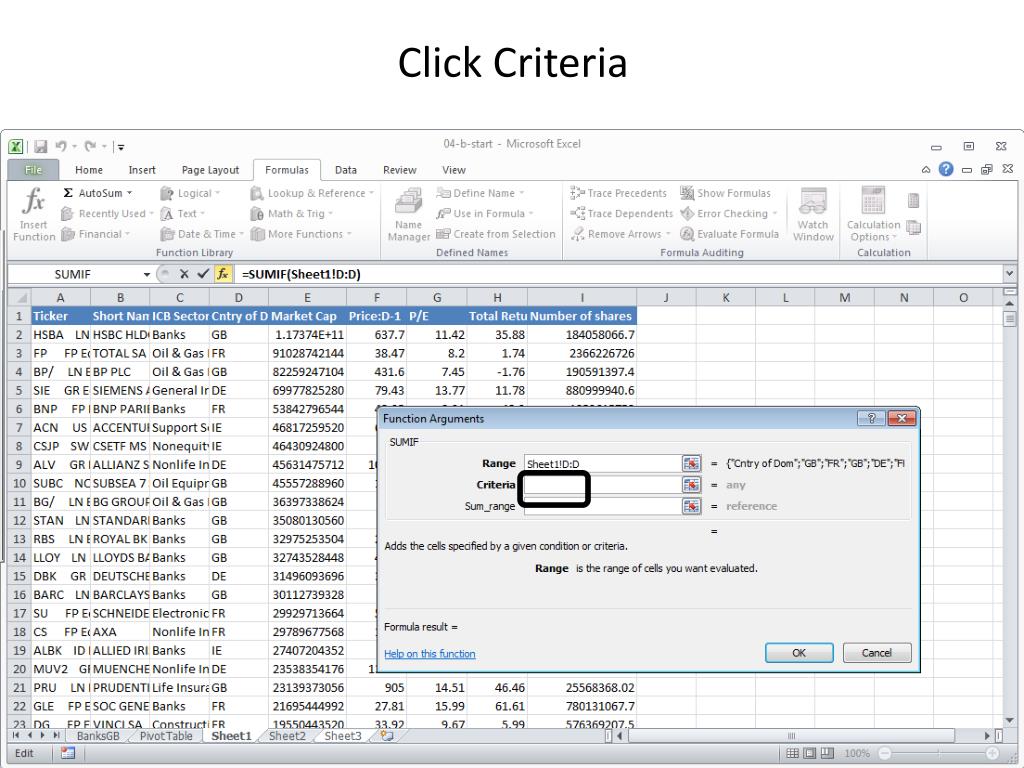Expand the formula bar

pyautogui.click(x=1010, y=274)
